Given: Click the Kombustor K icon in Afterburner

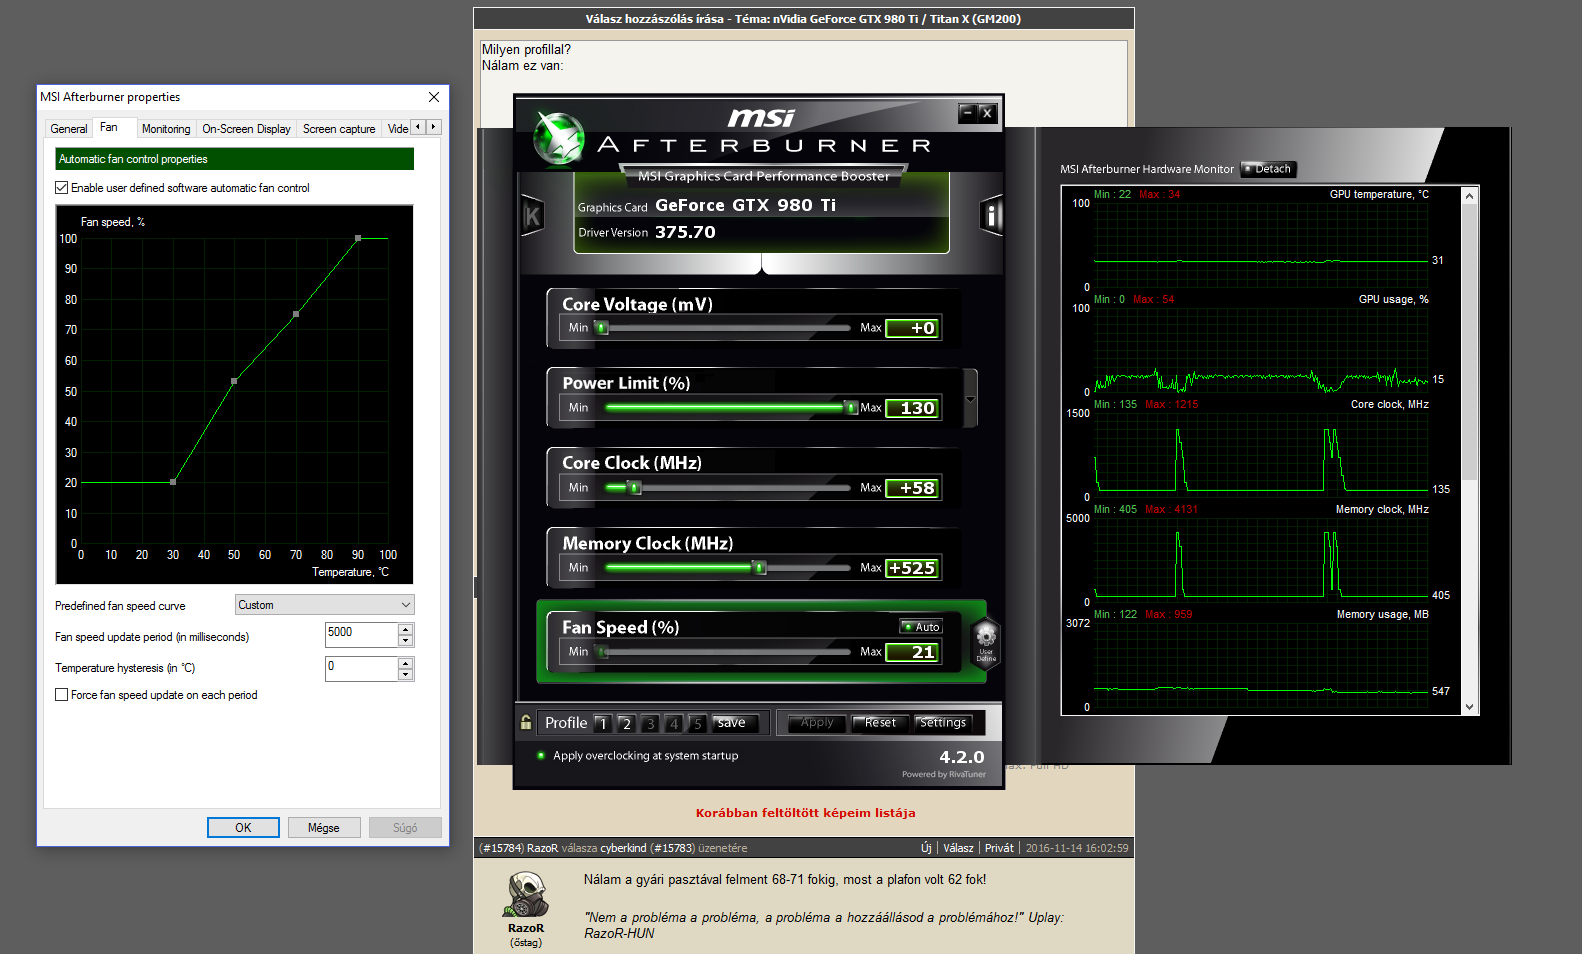Looking at the screenshot, I should 532,215.
